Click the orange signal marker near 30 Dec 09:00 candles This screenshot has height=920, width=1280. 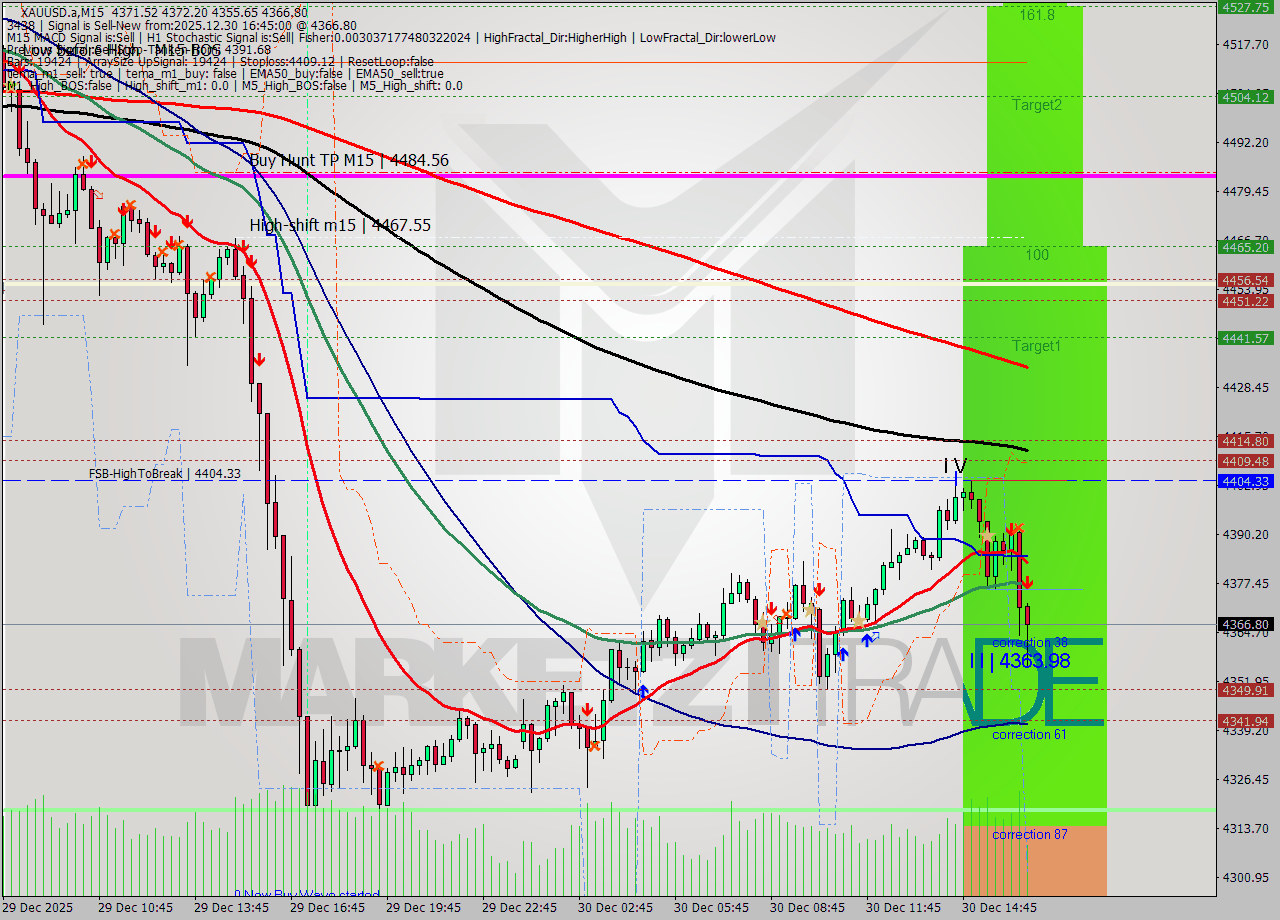786,613
